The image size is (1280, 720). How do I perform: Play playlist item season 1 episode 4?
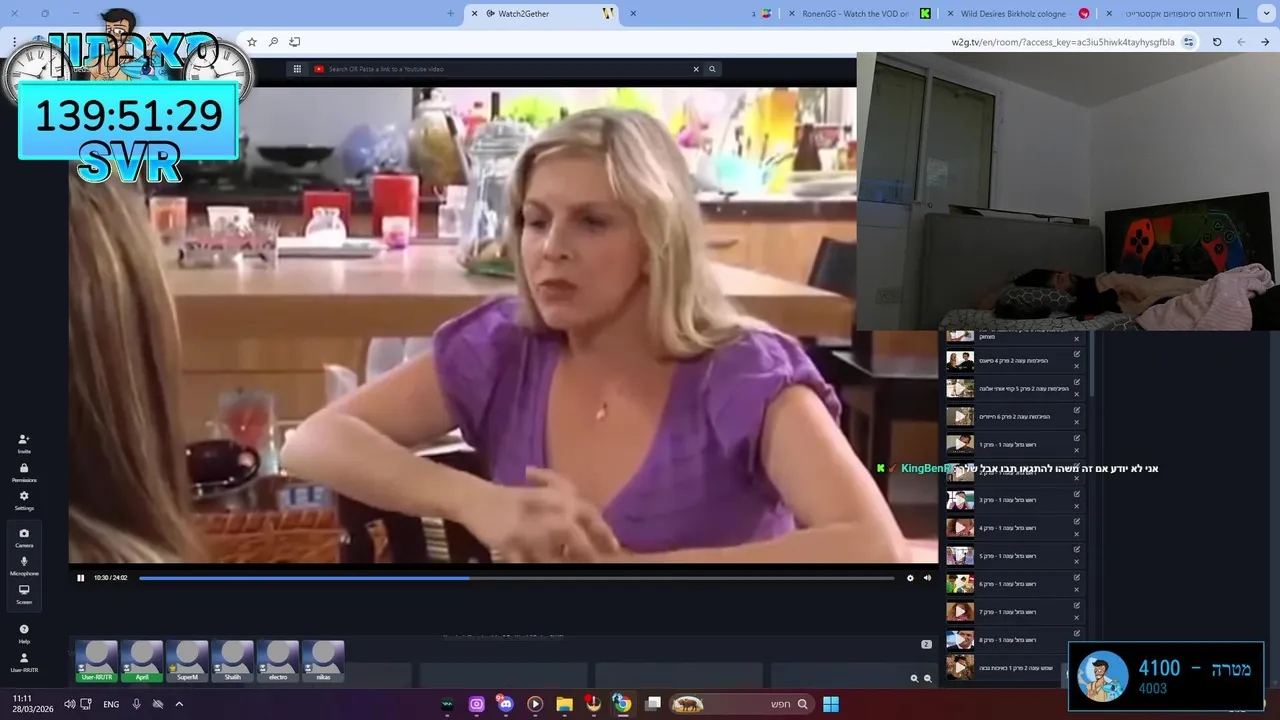(x=960, y=528)
